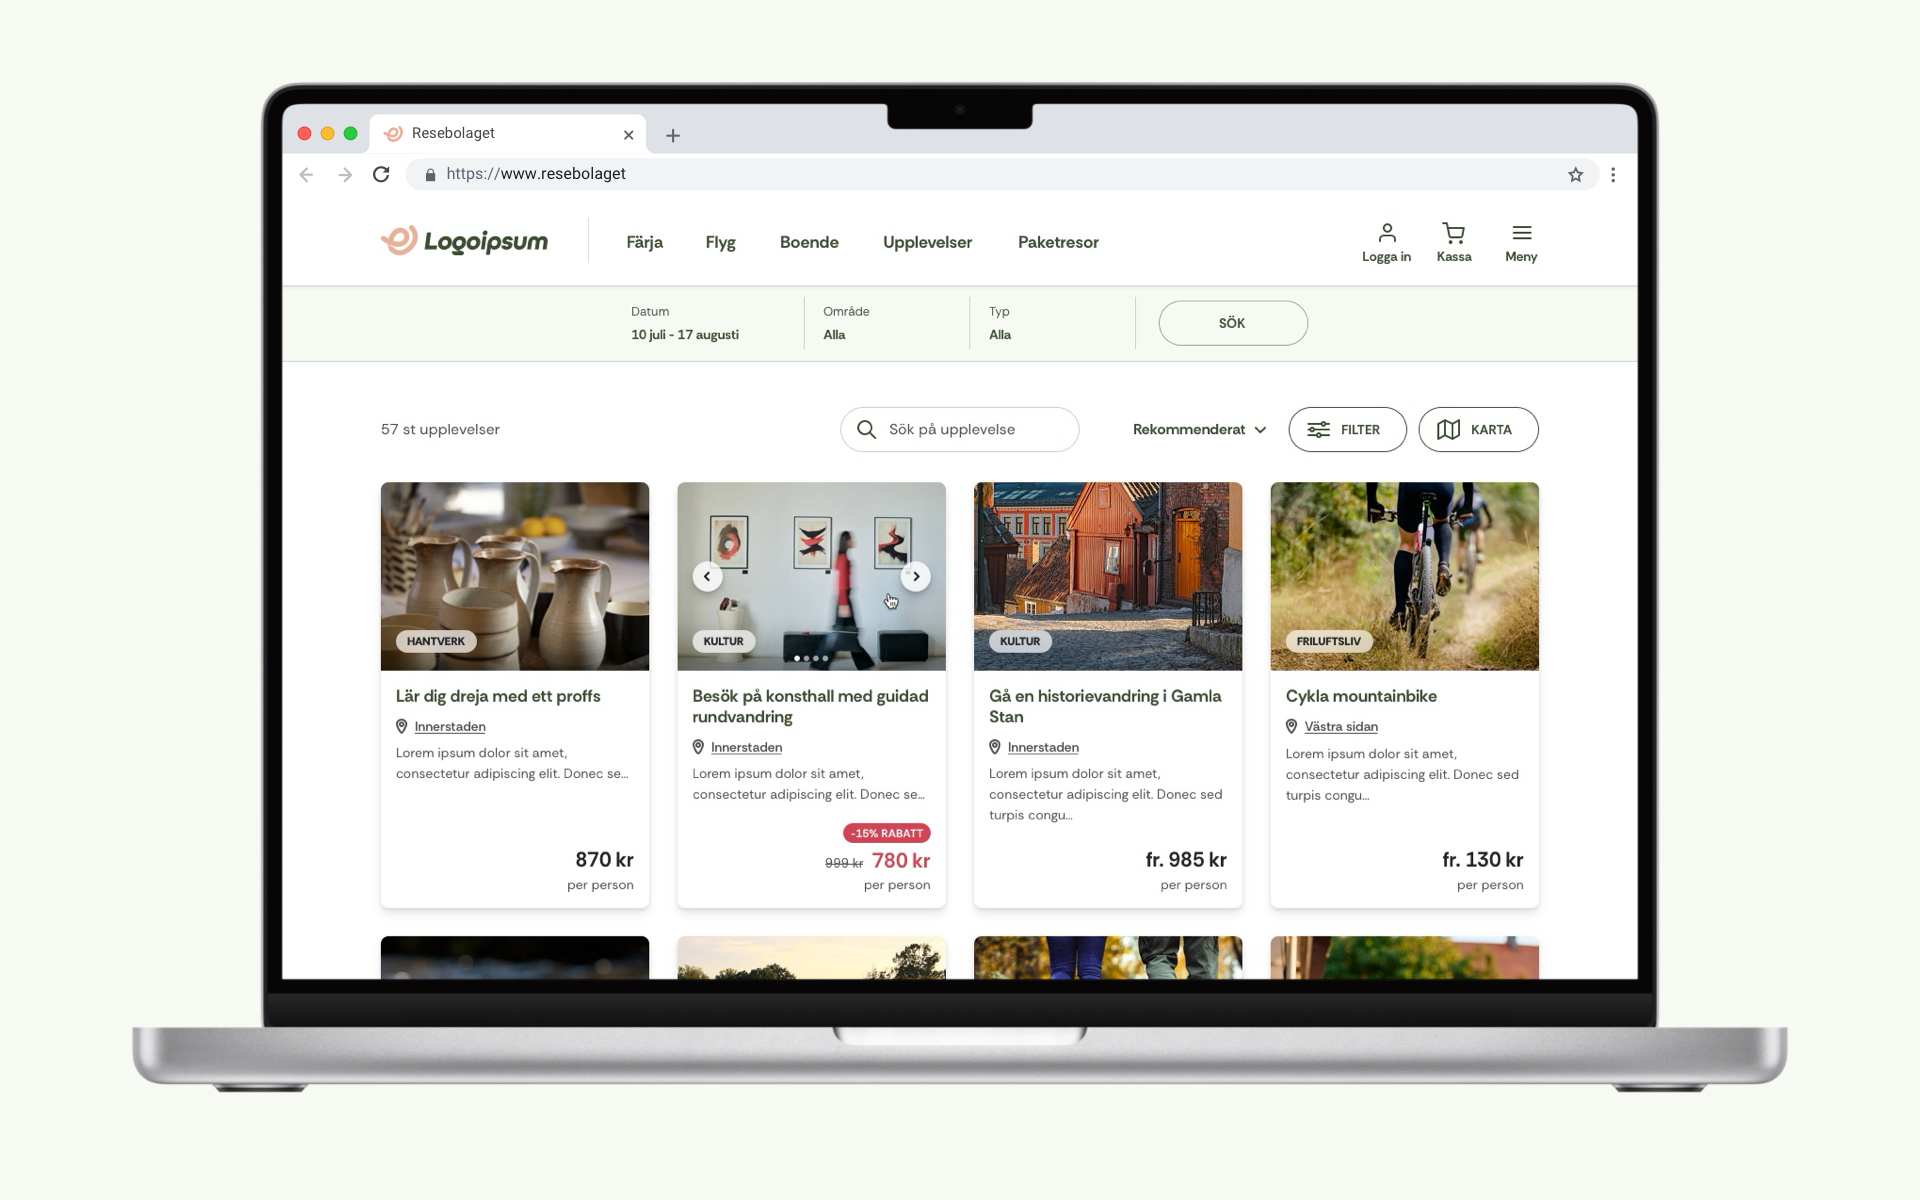Change dates by clicking 10 juli - 17 augusti
1920x1200 pixels.
click(684, 334)
